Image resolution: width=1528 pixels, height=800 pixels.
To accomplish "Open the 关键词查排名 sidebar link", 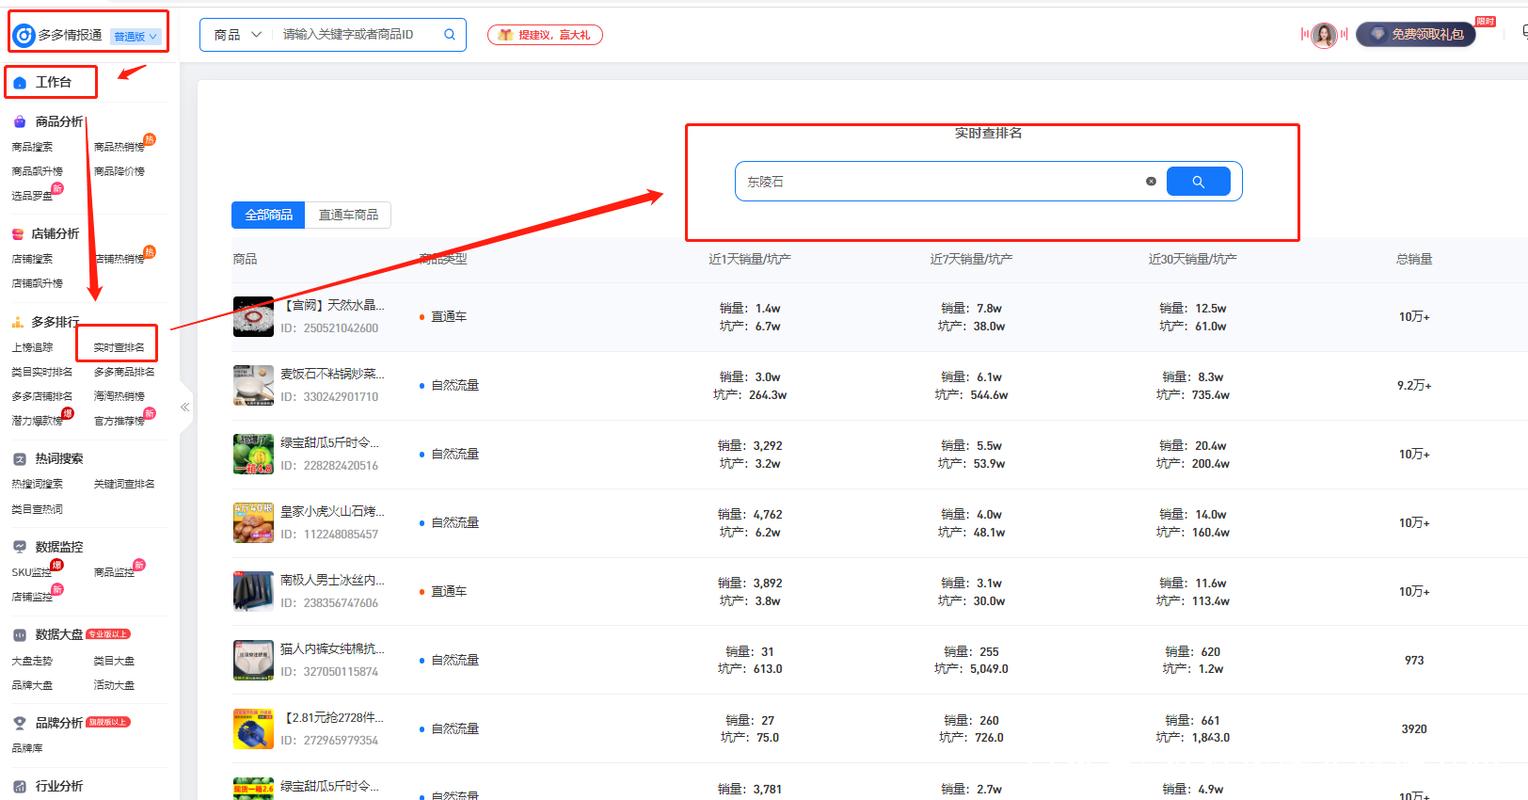I will (x=124, y=484).
